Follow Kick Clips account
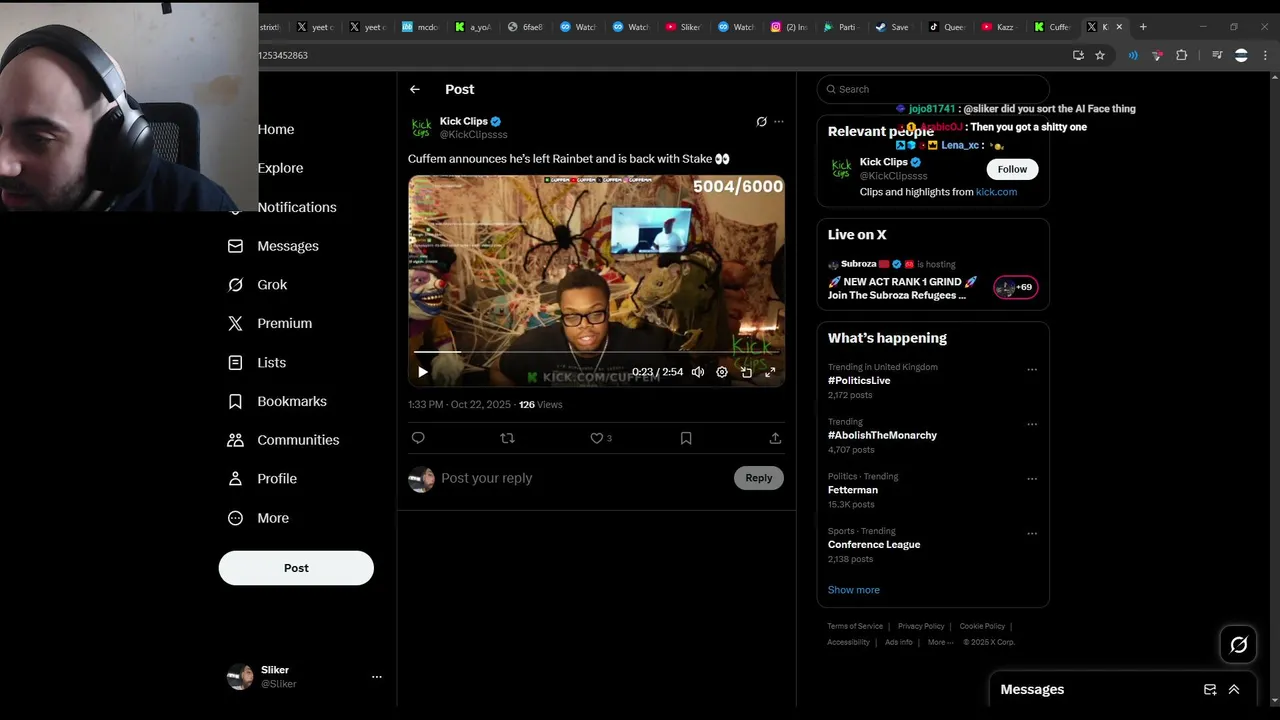This screenshot has height=720, width=1280. point(1012,169)
